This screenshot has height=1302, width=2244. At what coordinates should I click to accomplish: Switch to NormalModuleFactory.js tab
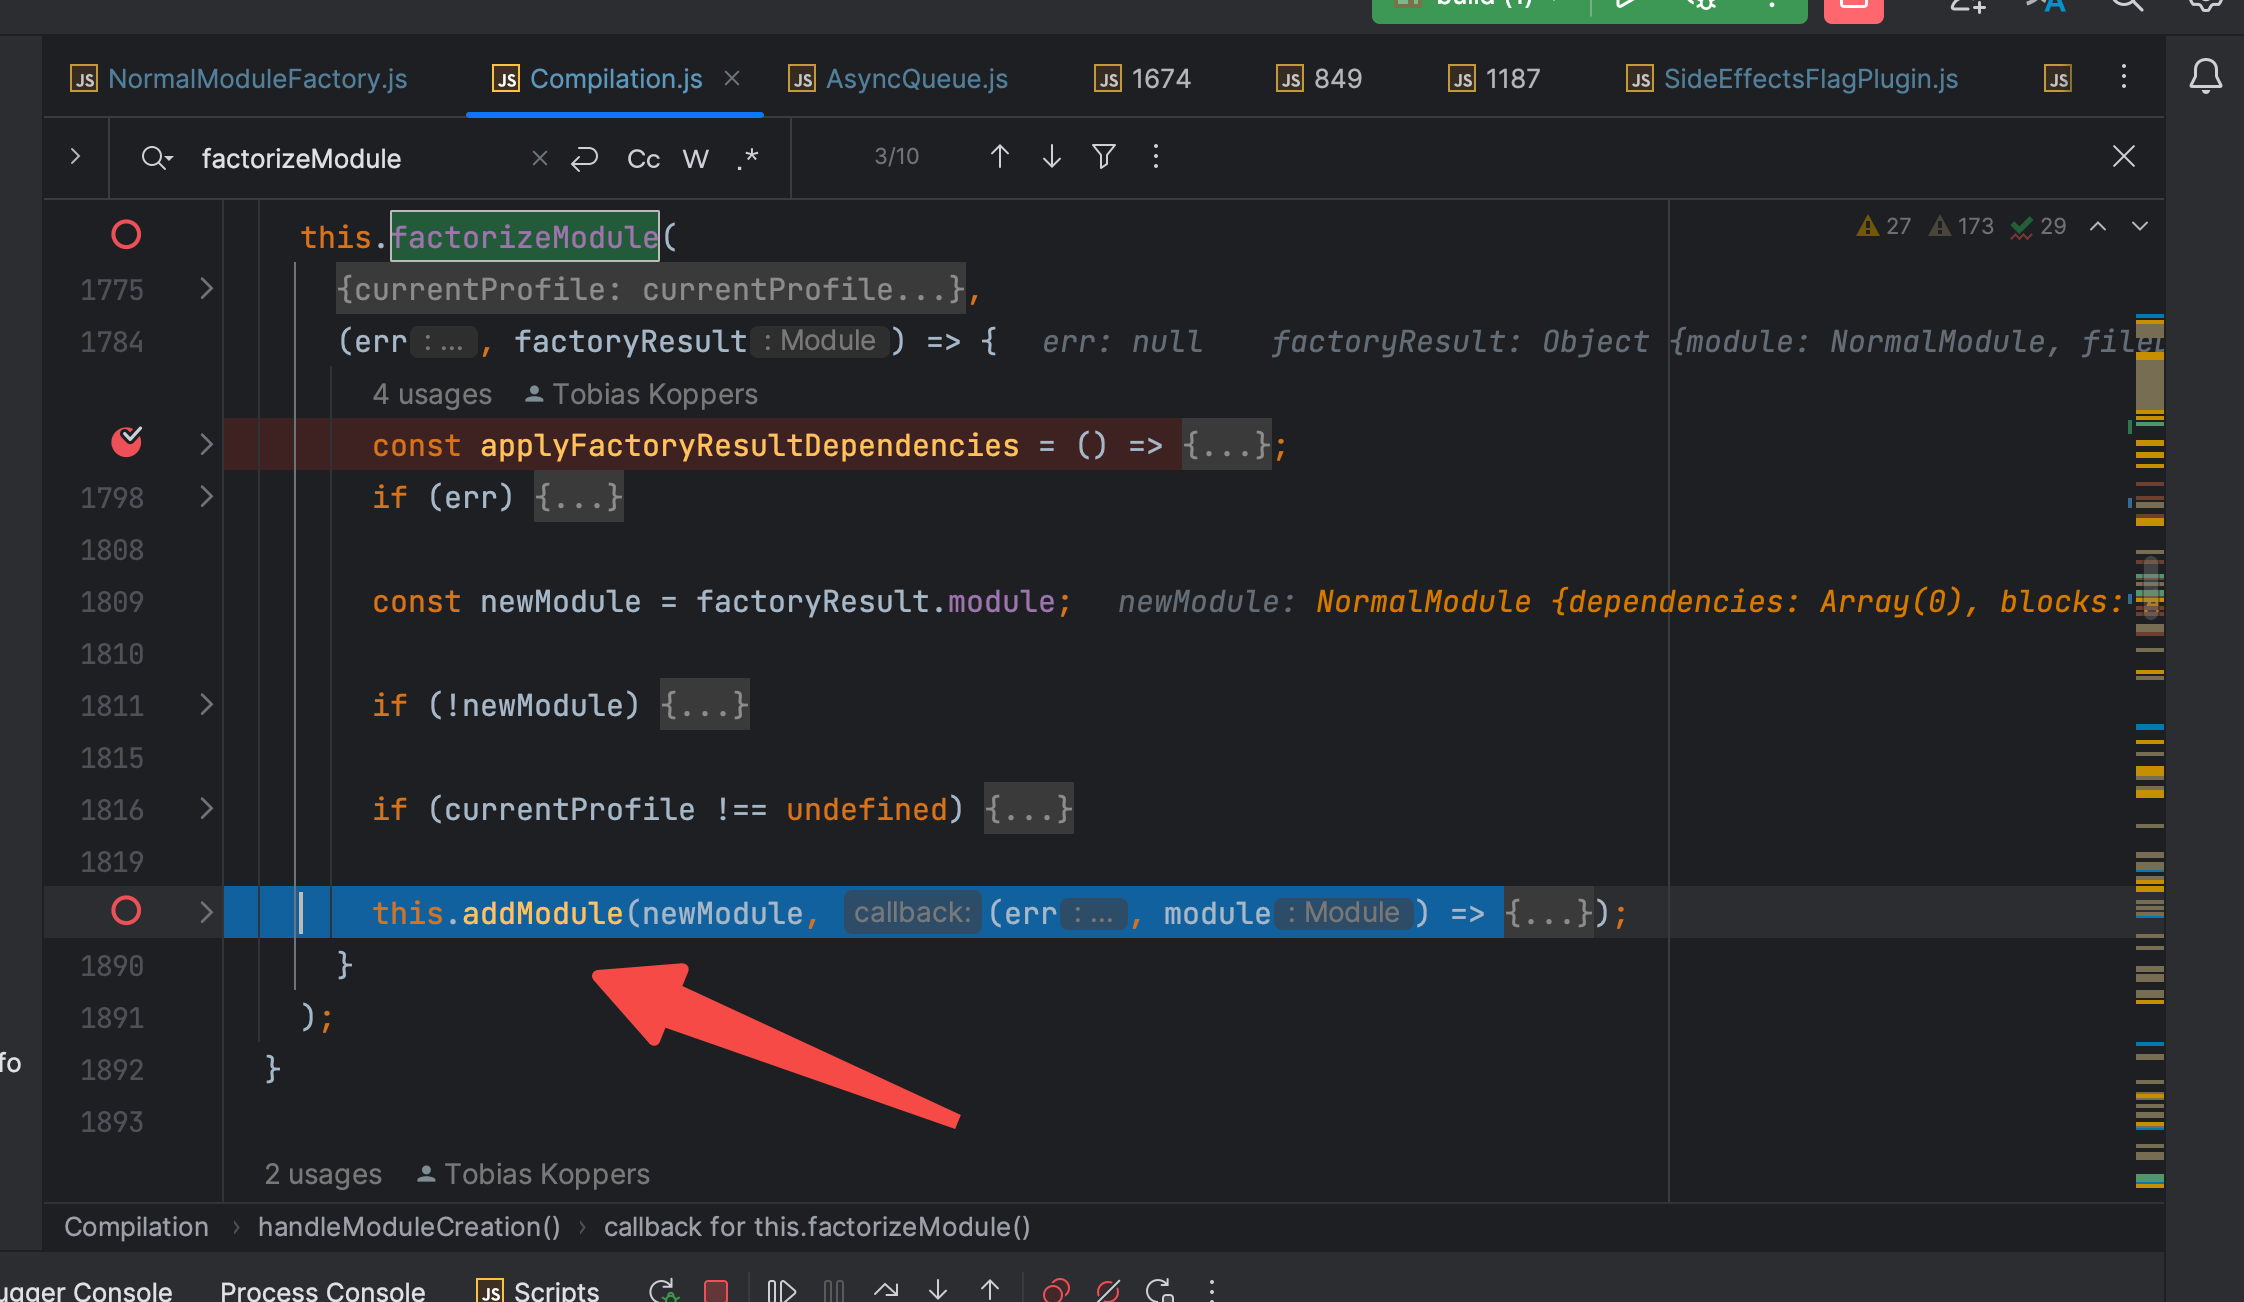tap(257, 78)
